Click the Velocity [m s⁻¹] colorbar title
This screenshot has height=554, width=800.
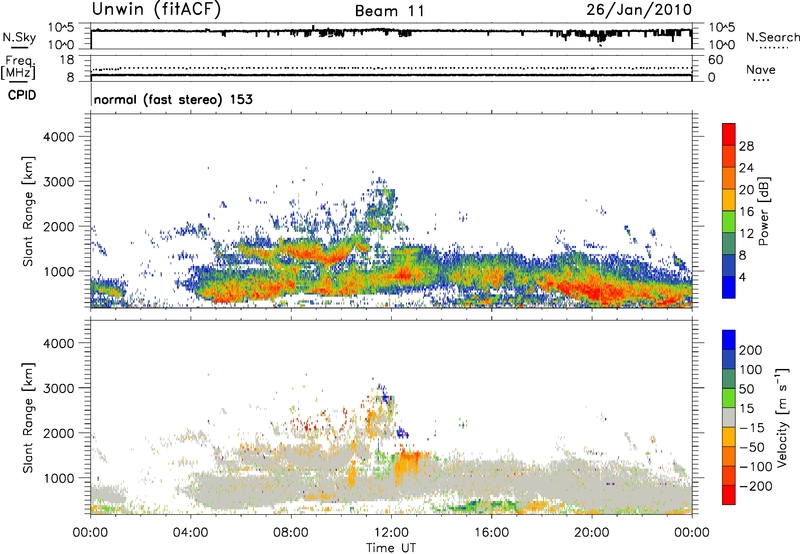click(x=782, y=417)
